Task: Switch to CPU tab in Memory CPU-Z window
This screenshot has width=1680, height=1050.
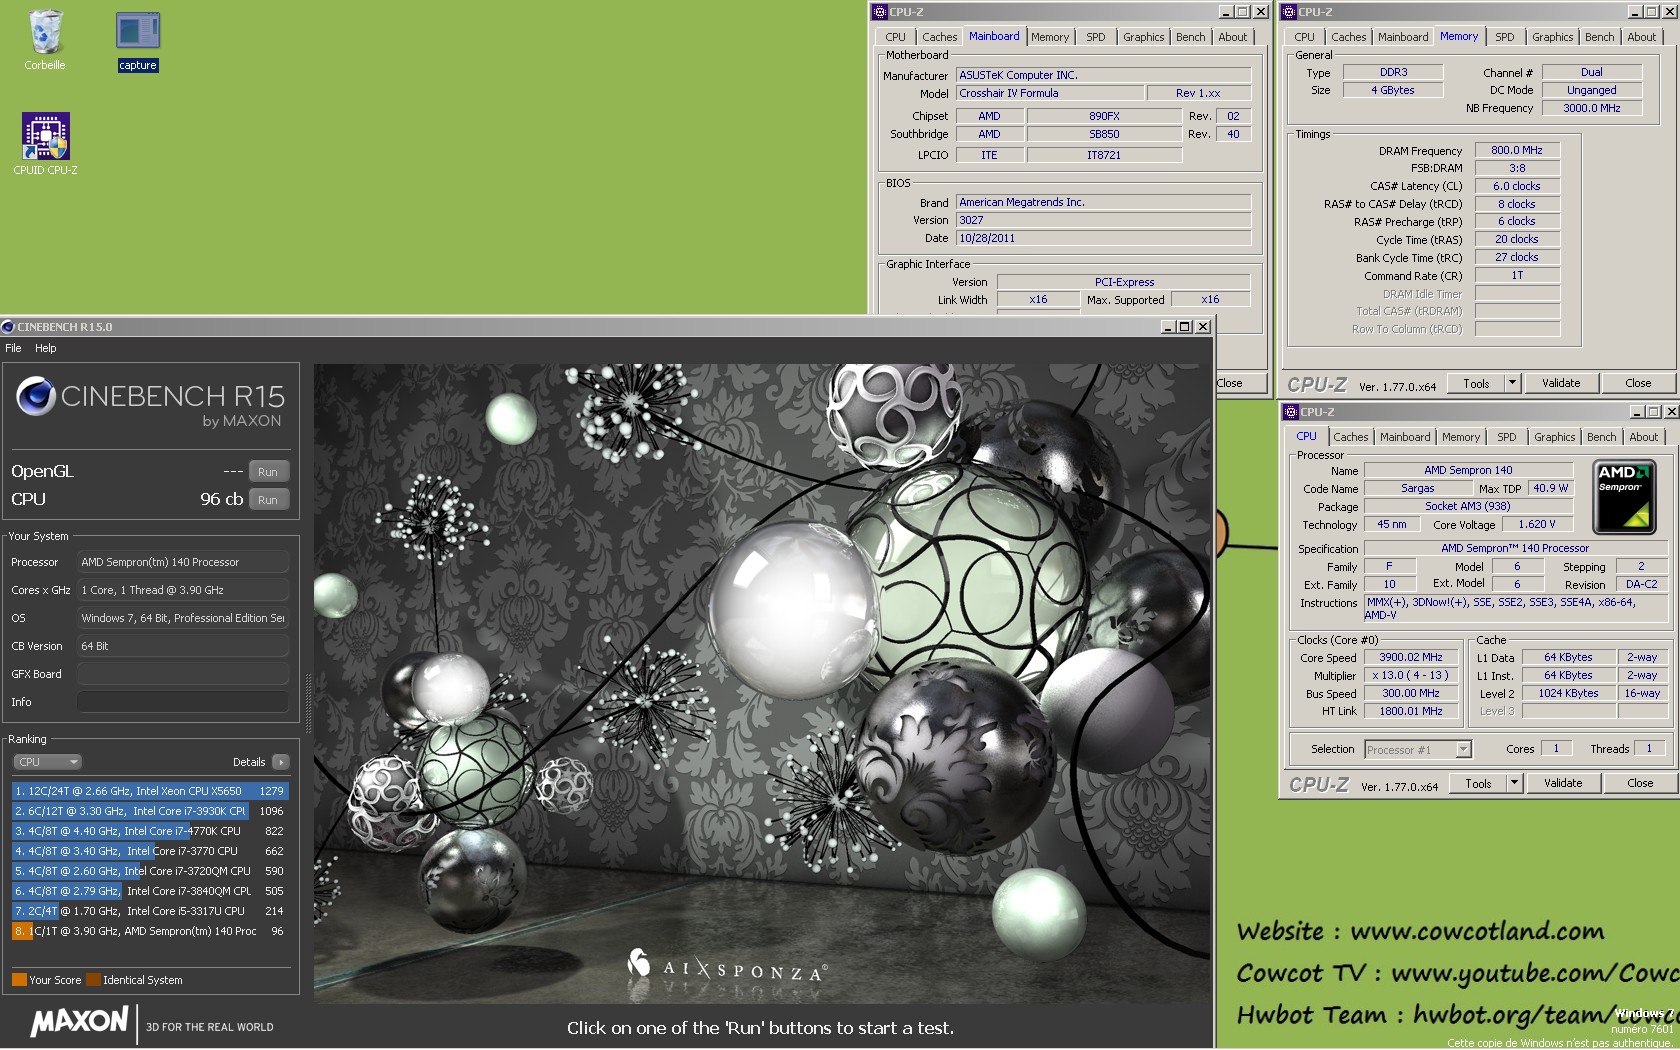Action: tap(1304, 37)
